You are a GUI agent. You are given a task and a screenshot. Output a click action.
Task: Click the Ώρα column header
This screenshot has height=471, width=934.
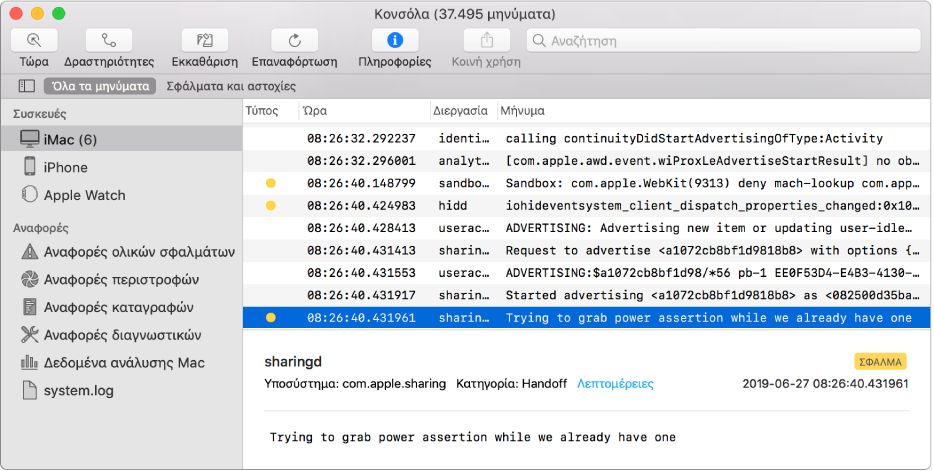(315, 111)
